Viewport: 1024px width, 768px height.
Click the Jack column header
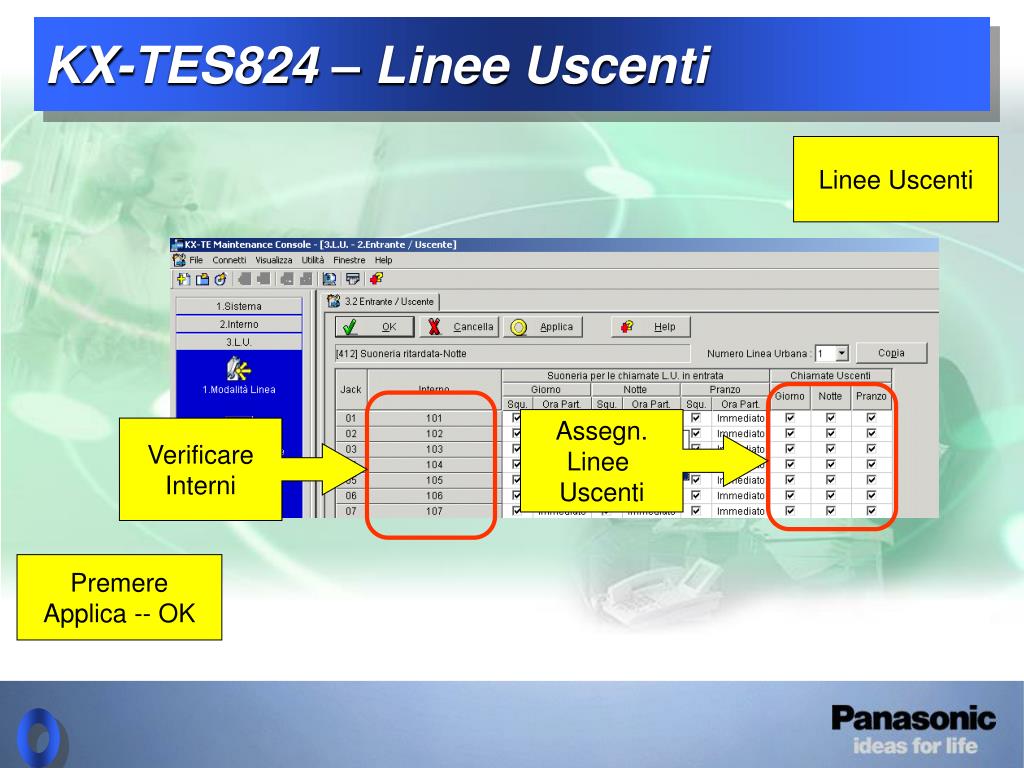tap(351, 389)
